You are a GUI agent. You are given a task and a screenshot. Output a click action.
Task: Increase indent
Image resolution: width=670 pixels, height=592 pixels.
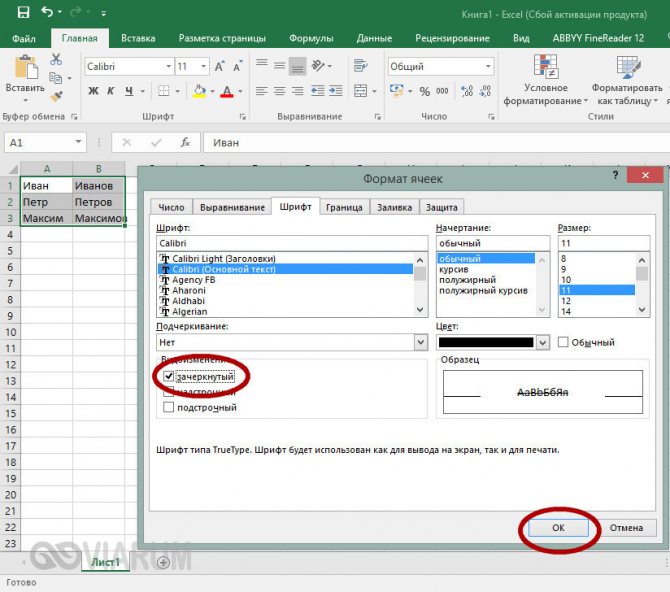coord(336,91)
